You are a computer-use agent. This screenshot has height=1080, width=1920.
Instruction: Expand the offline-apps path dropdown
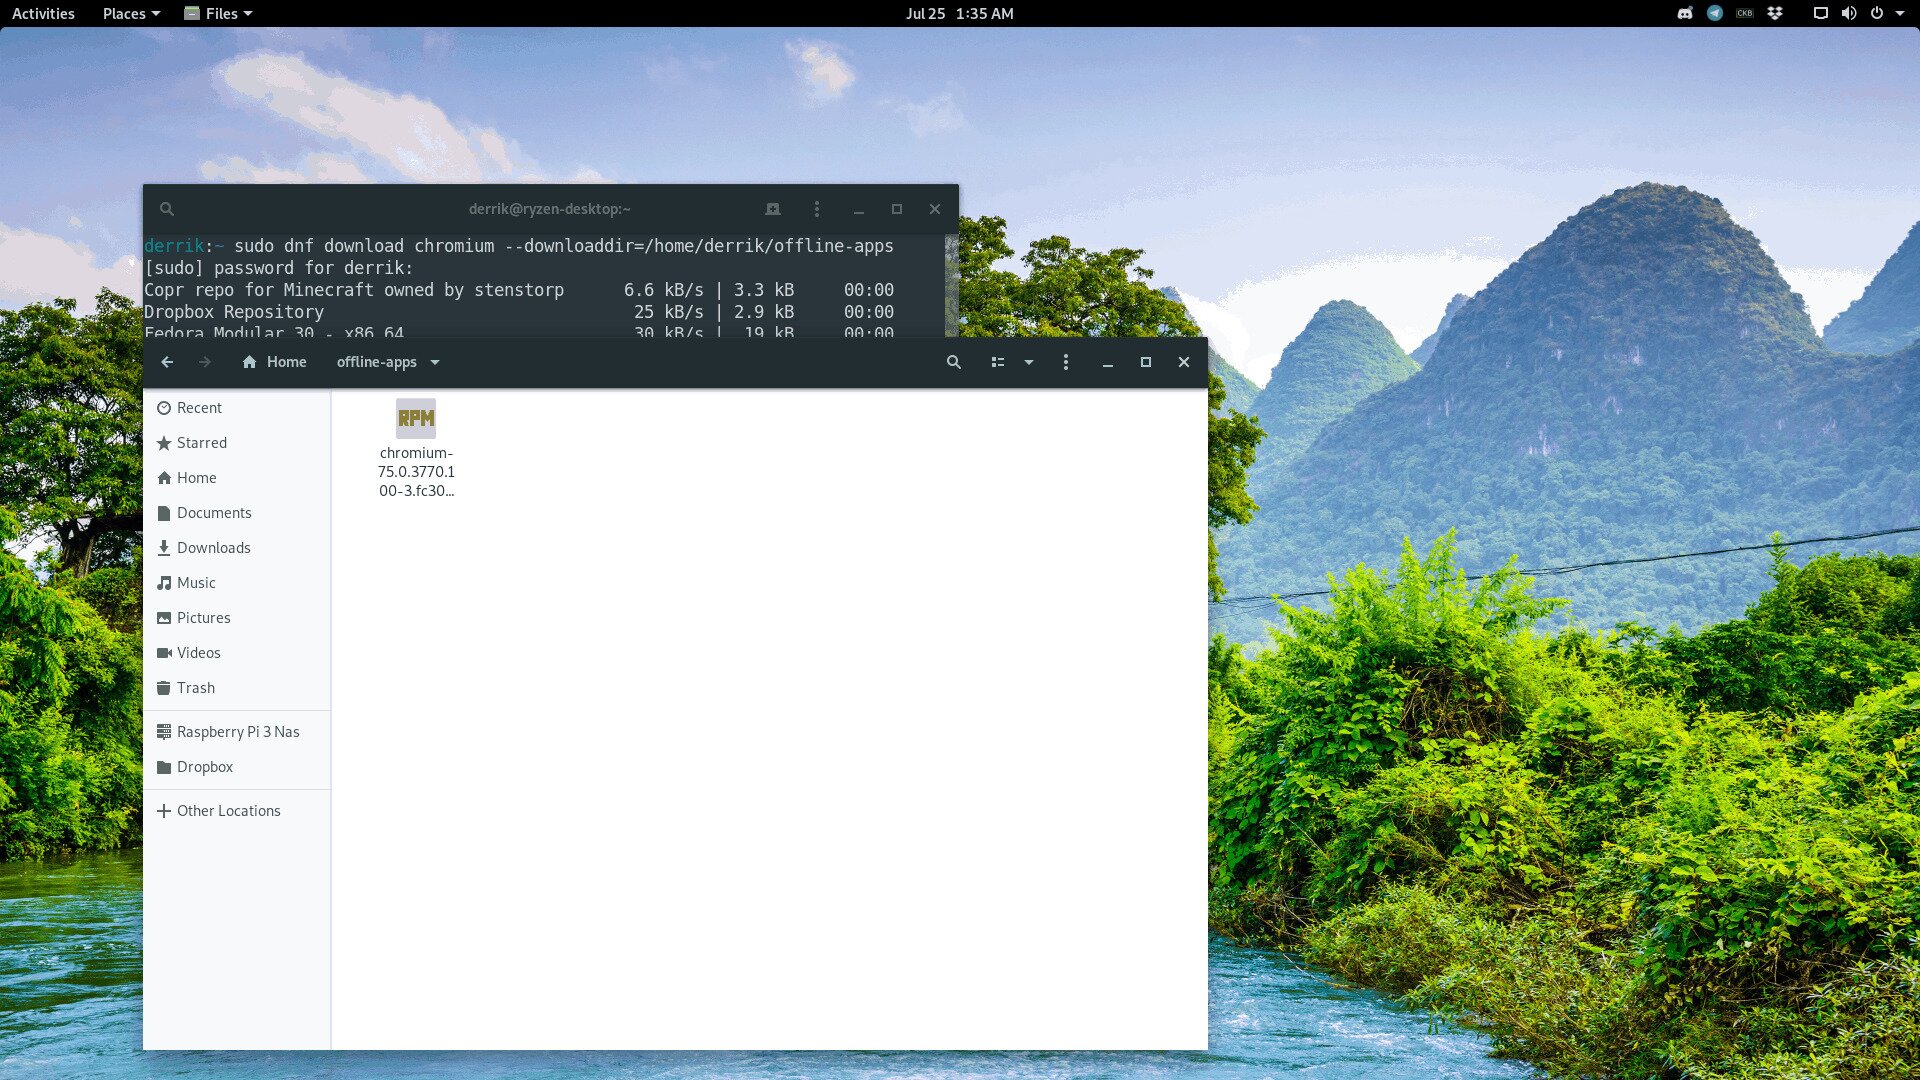click(x=435, y=362)
